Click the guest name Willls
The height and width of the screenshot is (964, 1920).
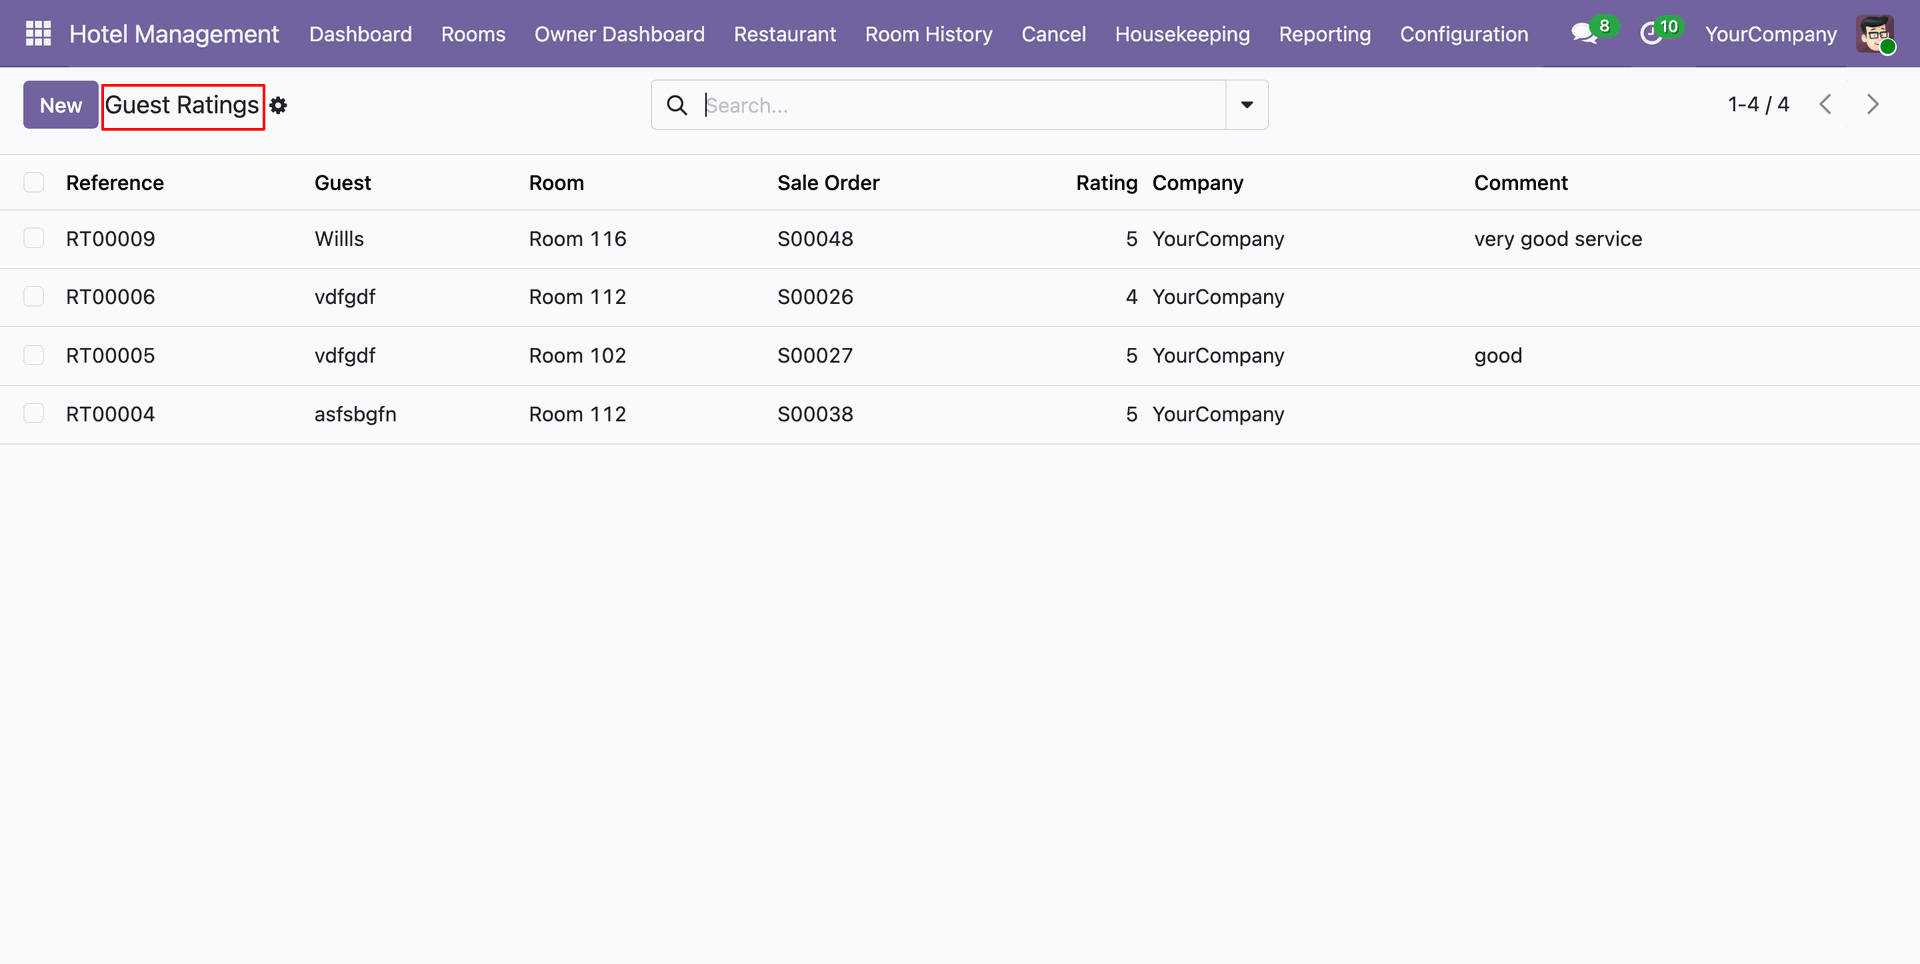click(x=339, y=239)
